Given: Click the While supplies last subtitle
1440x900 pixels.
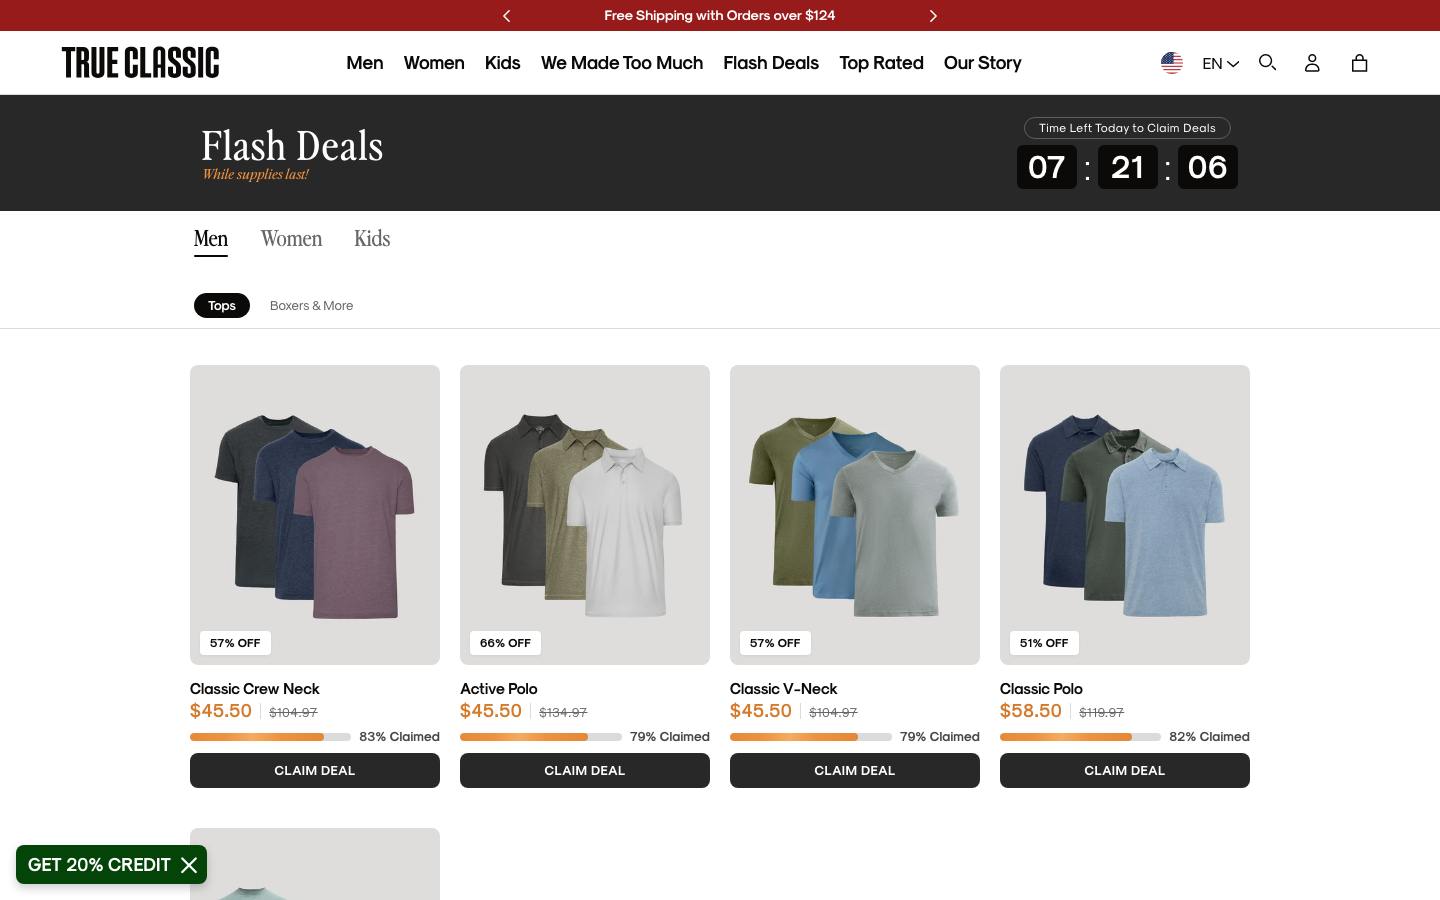Looking at the screenshot, I should 255,175.
